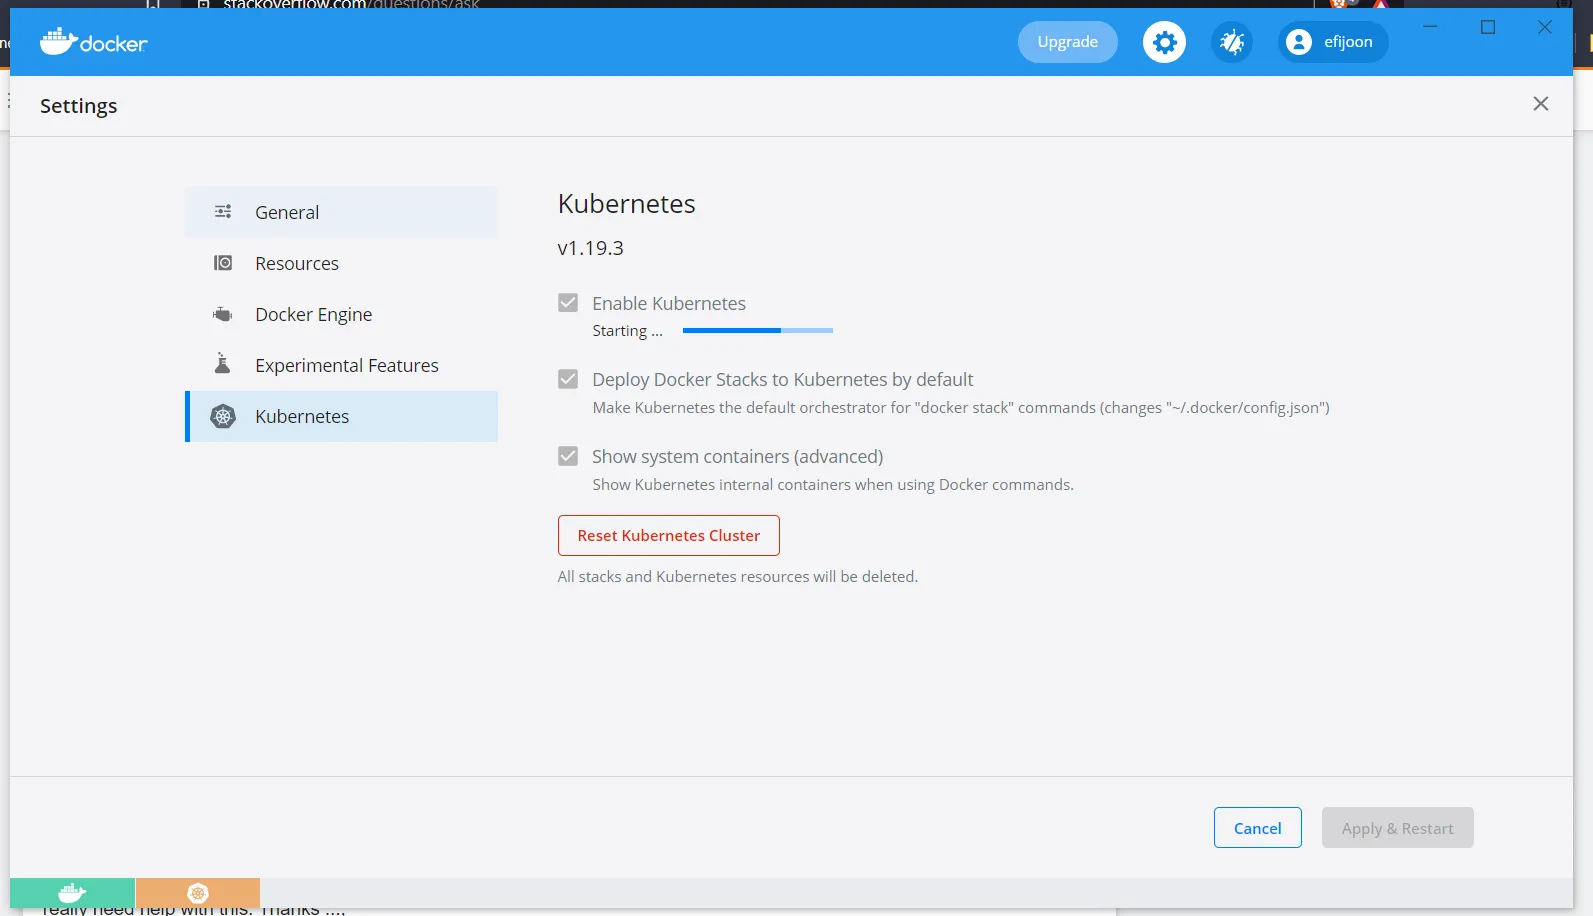1593x916 pixels.
Task: Toggle the Enable Kubernetes checkbox
Action: coord(568,303)
